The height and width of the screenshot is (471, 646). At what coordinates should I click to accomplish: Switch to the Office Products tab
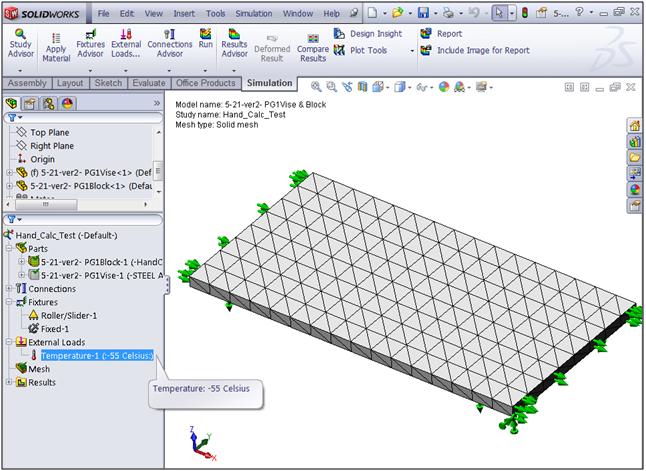(x=206, y=83)
